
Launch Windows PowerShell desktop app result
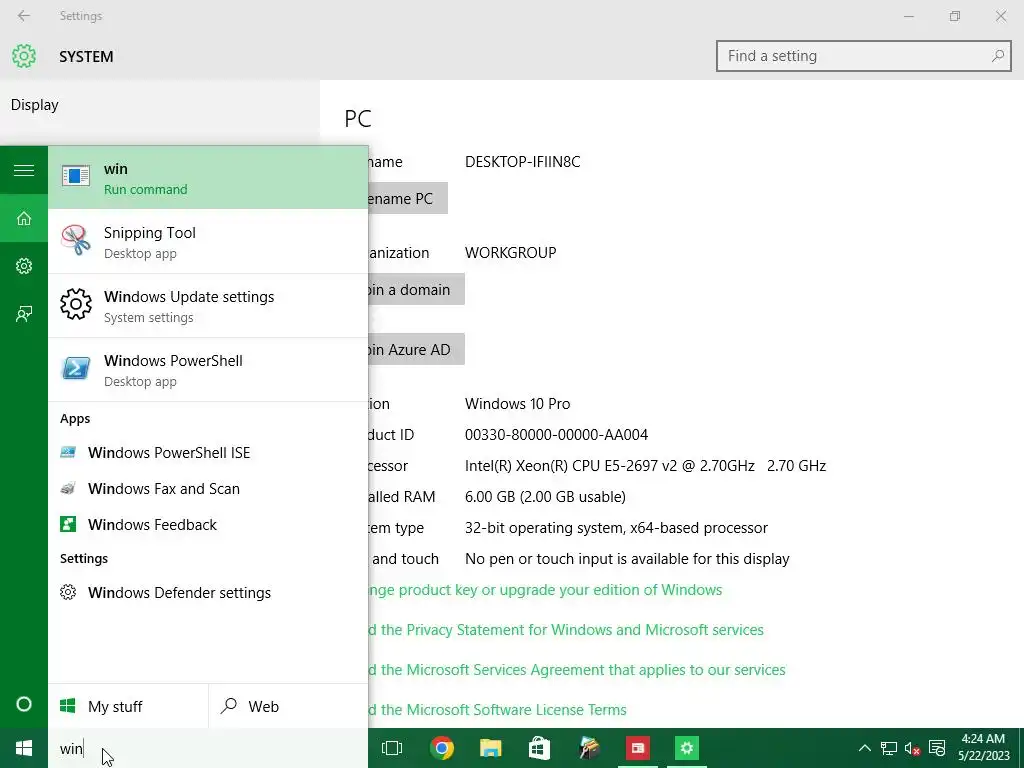click(208, 370)
